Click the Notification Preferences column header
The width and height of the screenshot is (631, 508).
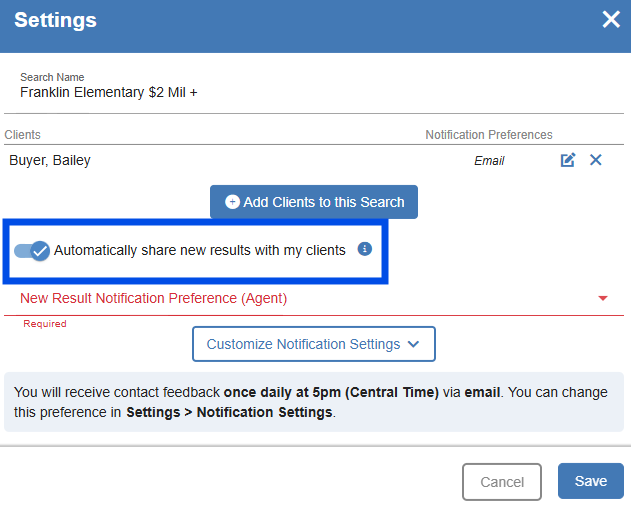pyautogui.click(x=488, y=135)
